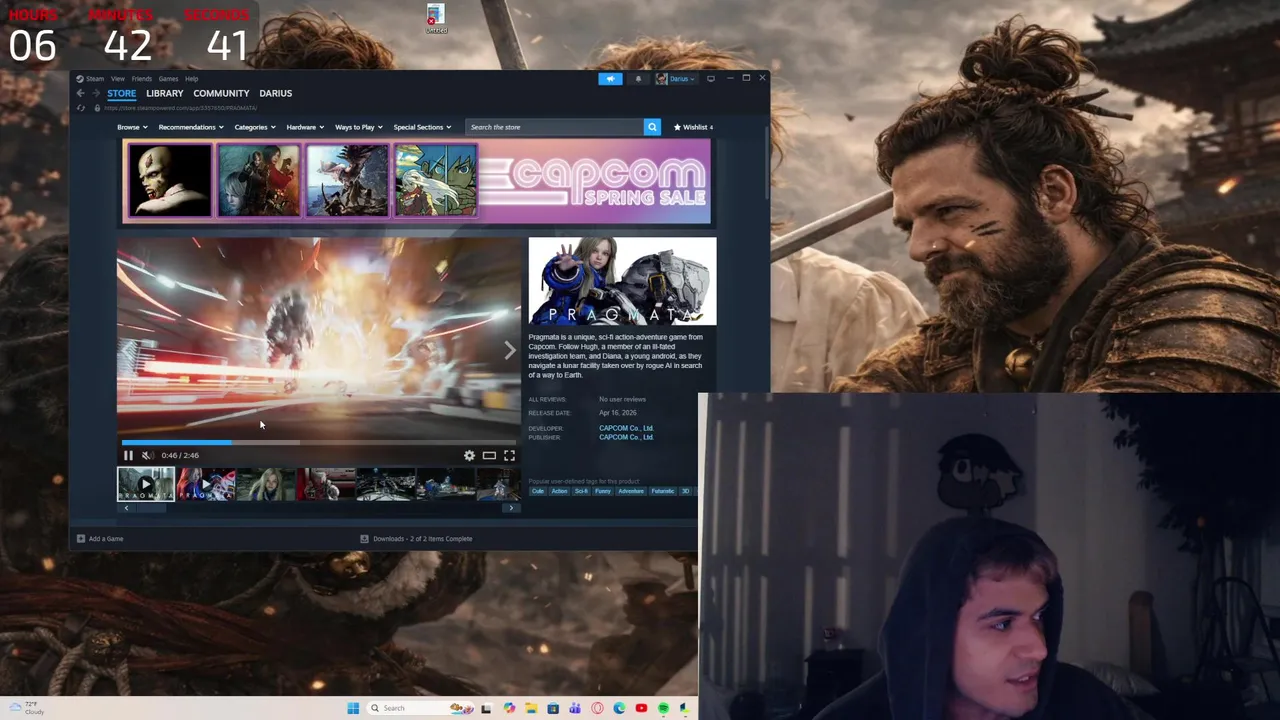
Task: Open the Wishlist star link
Action: tap(693, 127)
